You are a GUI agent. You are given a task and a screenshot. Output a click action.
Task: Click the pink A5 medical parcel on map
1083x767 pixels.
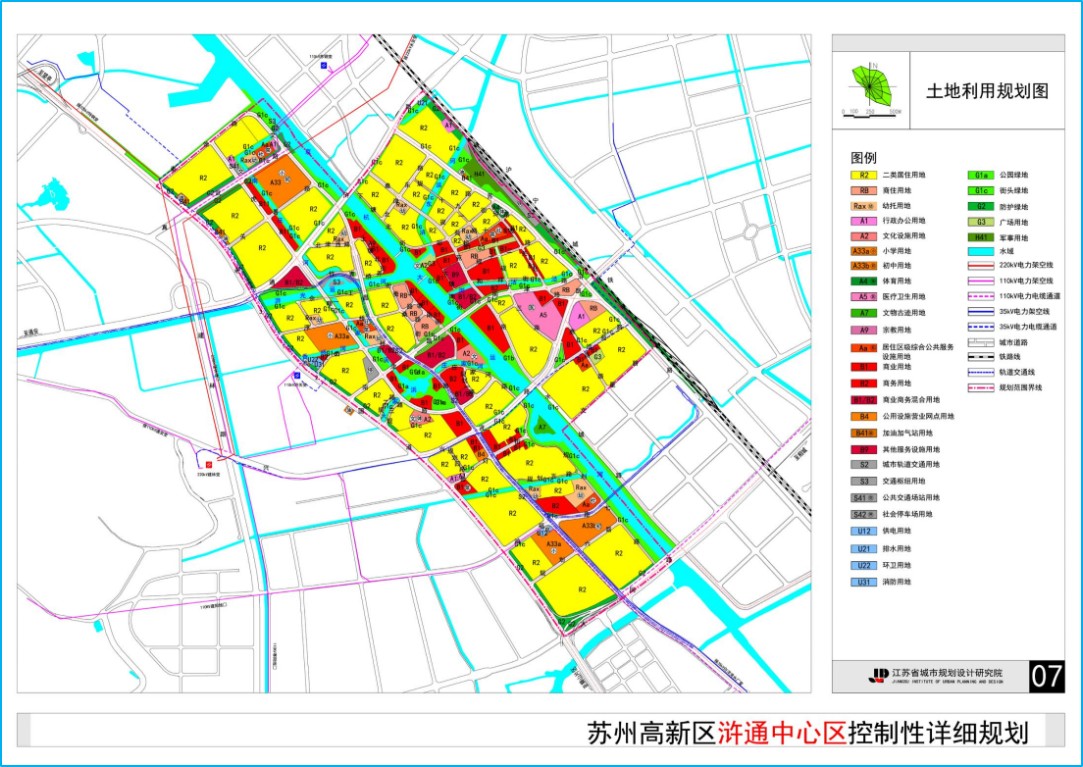click(x=542, y=315)
